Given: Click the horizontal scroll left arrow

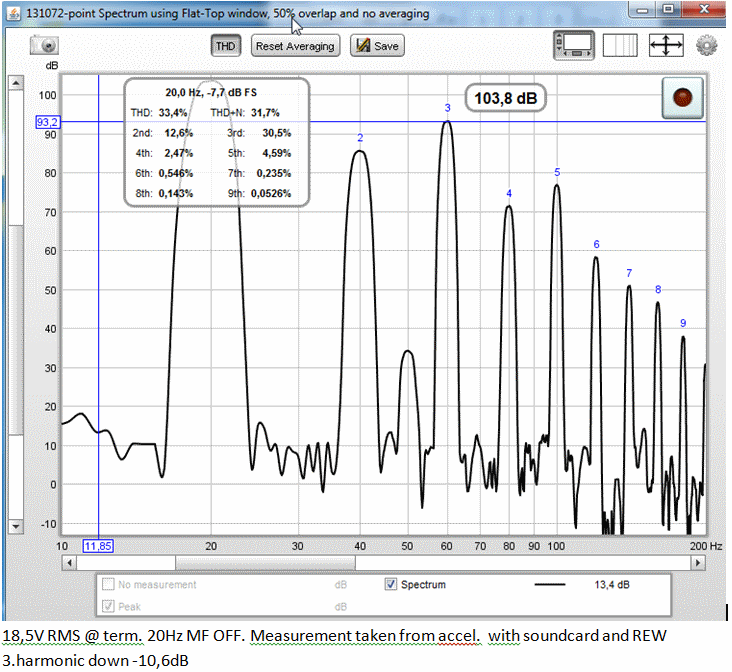Looking at the screenshot, I should click(x=70, y=563).
